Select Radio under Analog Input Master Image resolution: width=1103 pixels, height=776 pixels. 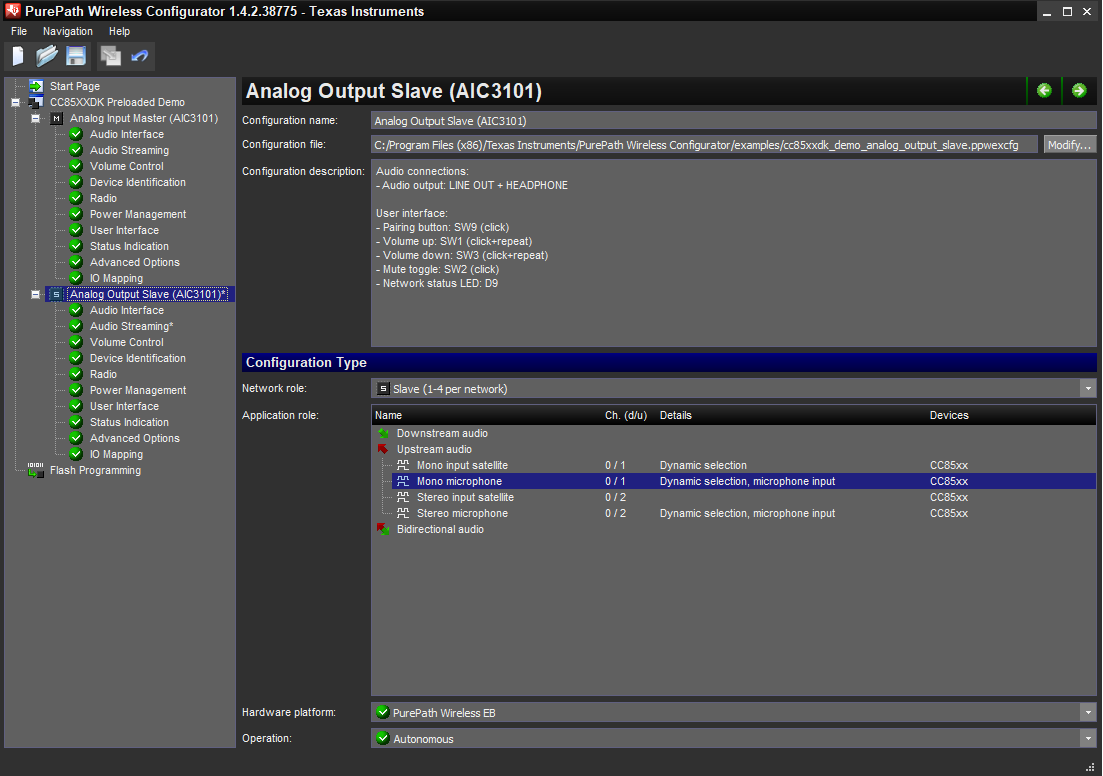coord(103,198)
